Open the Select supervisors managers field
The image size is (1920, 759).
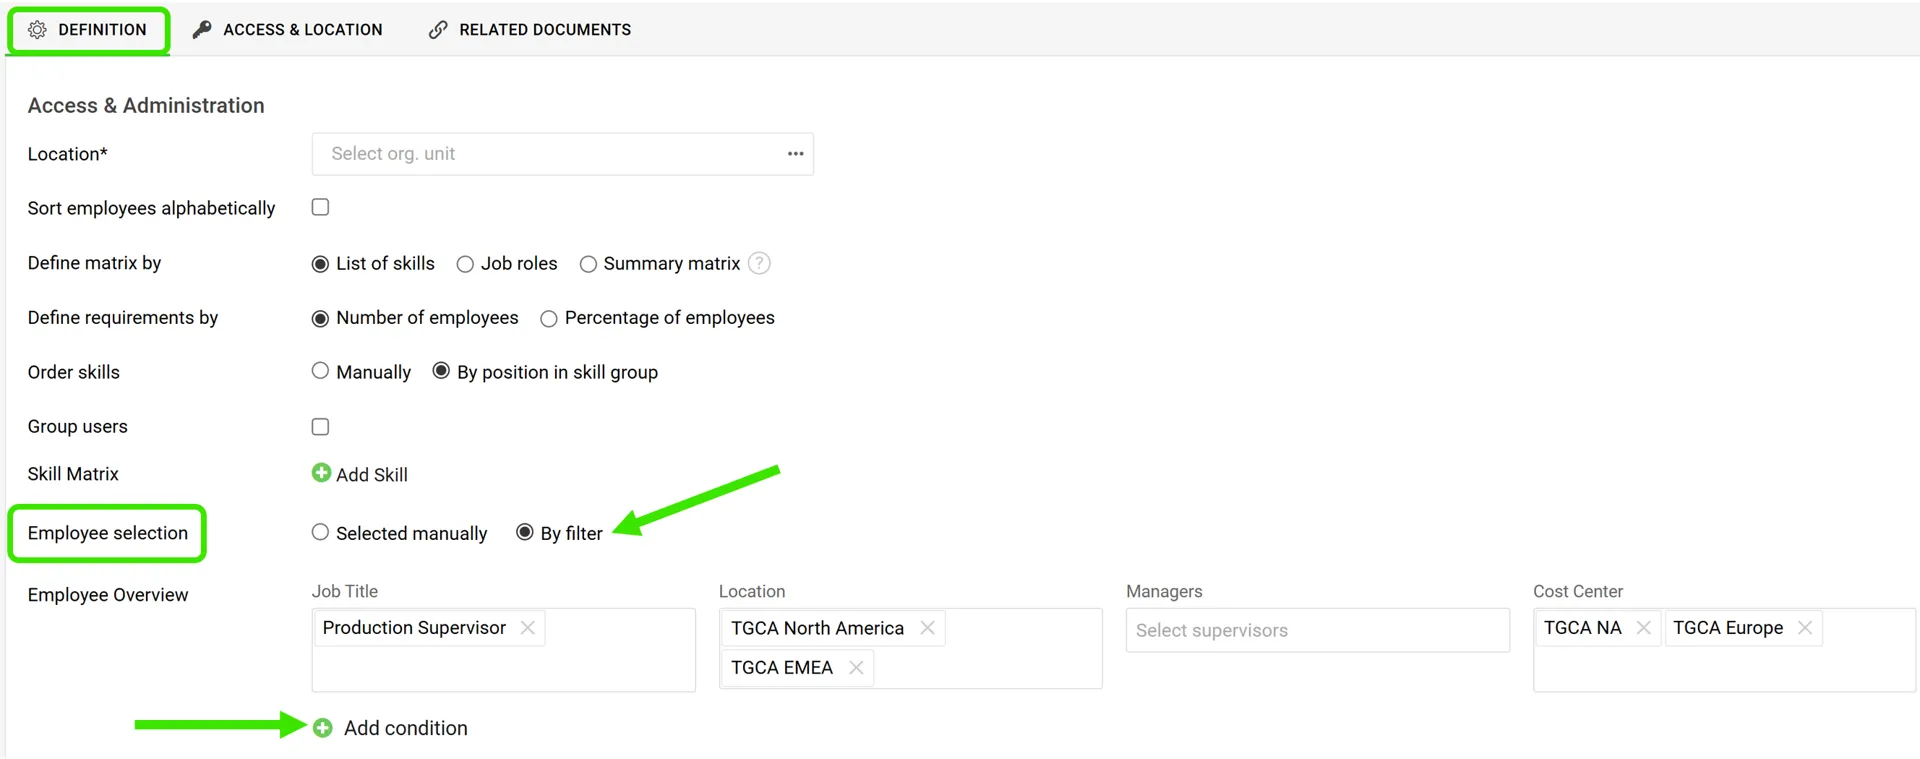pos(1318,630)
